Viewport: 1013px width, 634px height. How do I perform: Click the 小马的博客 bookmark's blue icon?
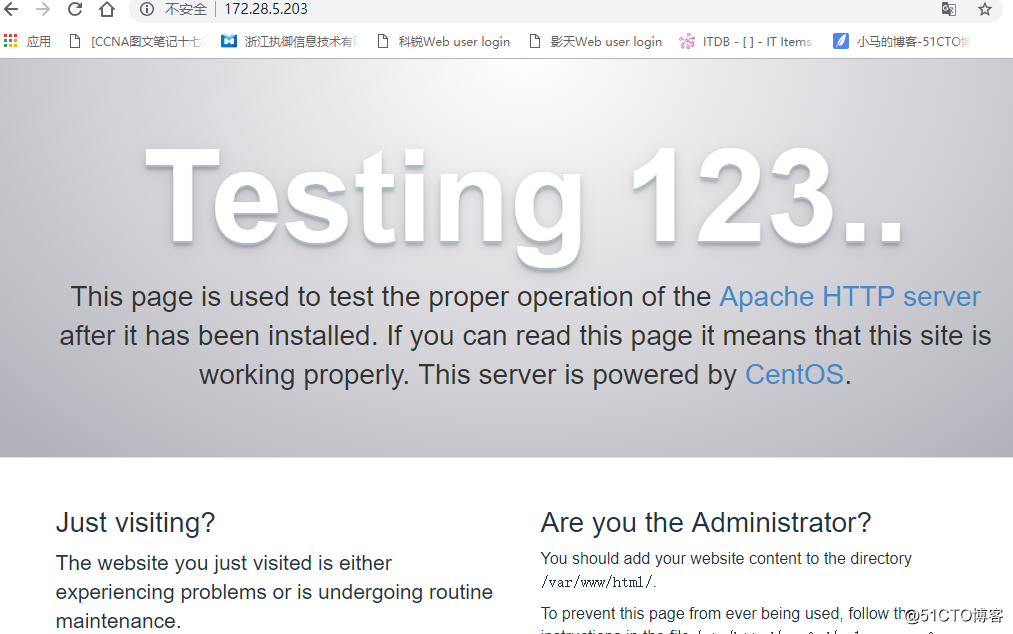coord(841,41)
